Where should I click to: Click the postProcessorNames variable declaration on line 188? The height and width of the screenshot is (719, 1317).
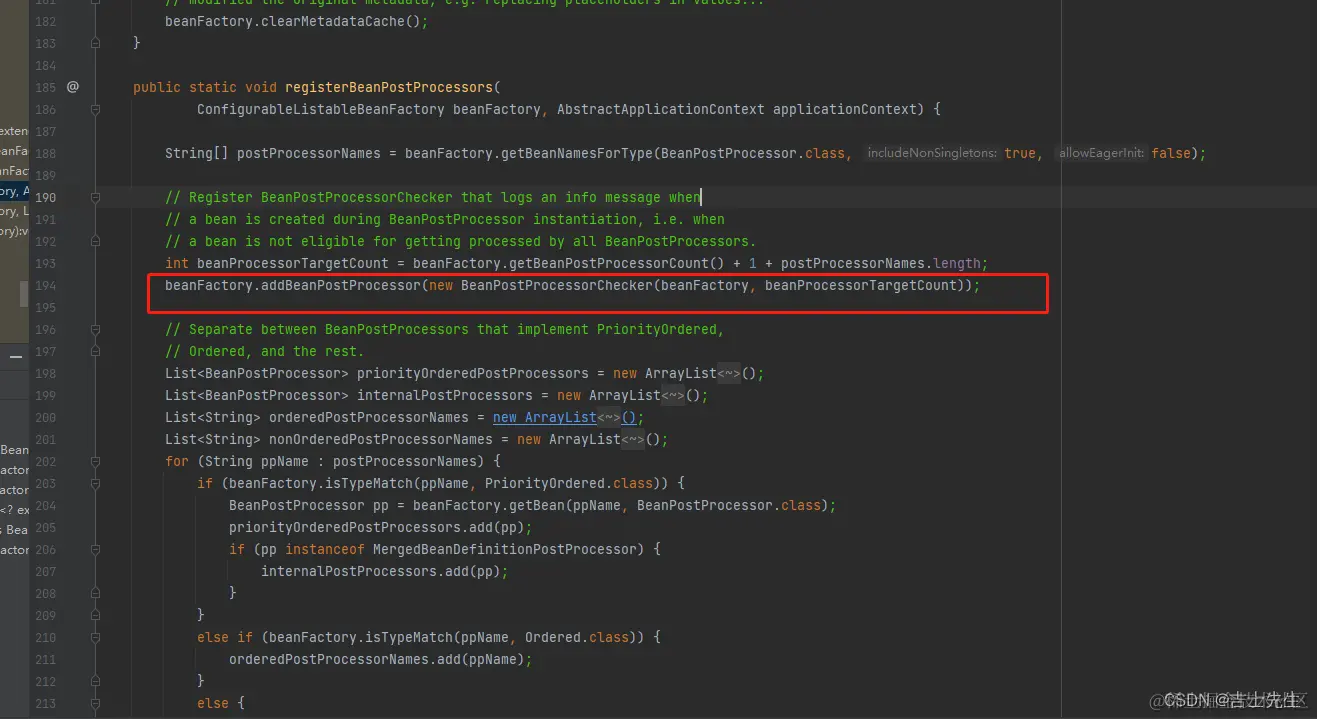point(309,153)
